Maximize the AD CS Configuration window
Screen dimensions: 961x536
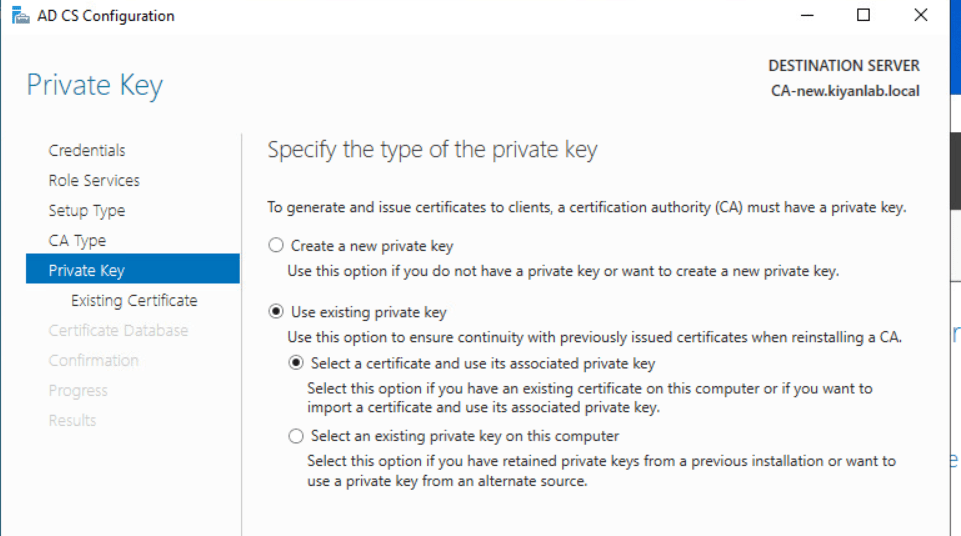pyautogui.click(x=864, y=15)
